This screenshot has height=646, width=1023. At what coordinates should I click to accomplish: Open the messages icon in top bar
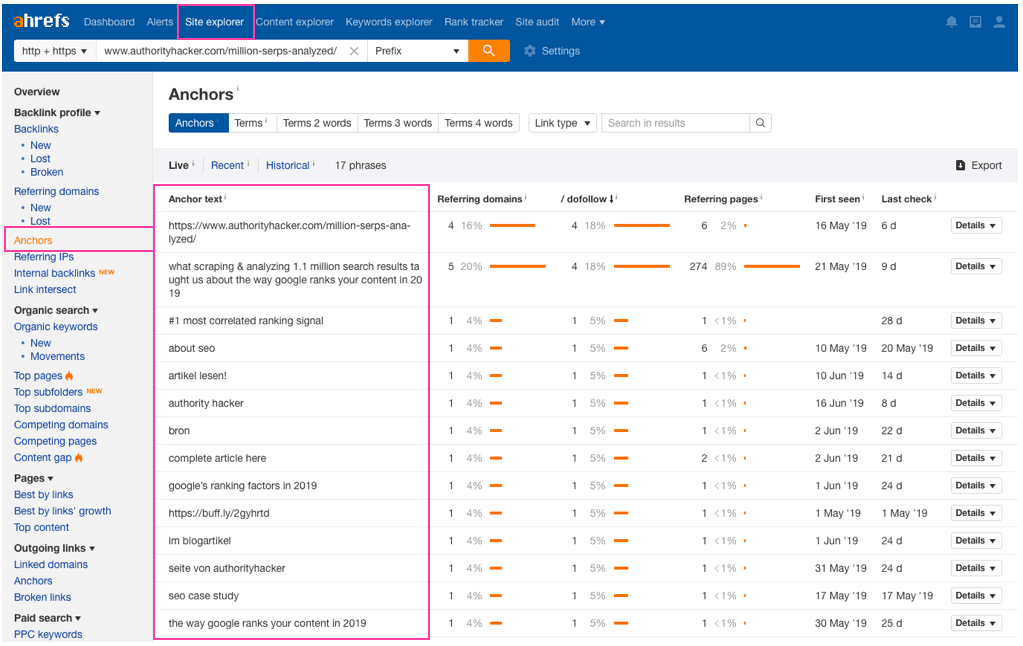point(975,22)
